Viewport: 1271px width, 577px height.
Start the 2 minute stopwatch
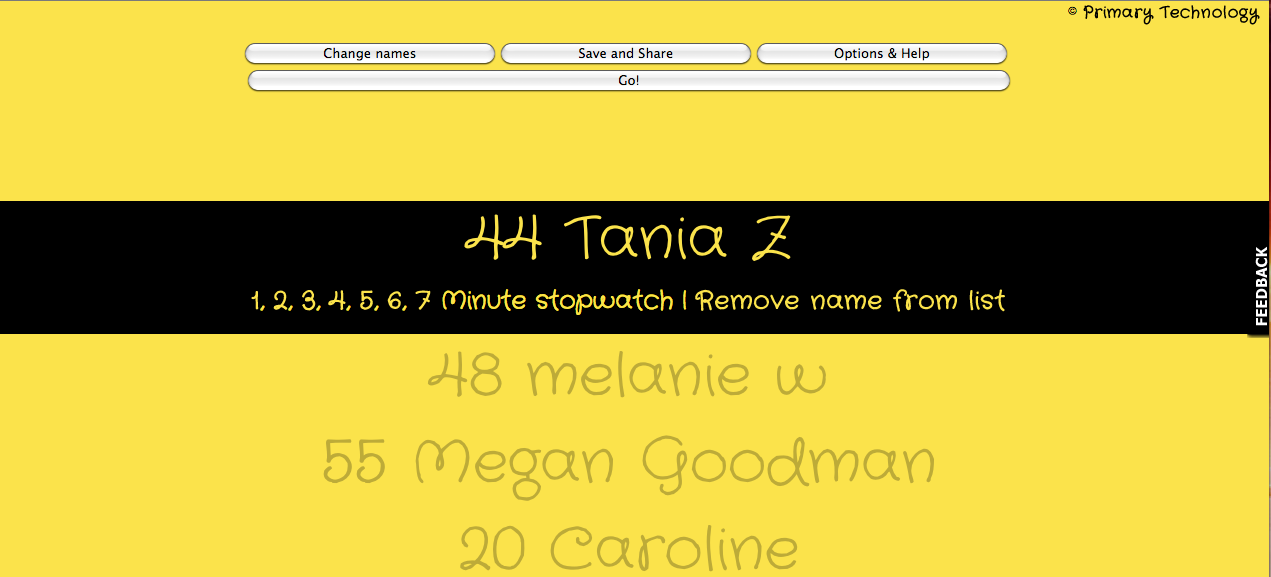pyautogui.click(x=281, y=301)
